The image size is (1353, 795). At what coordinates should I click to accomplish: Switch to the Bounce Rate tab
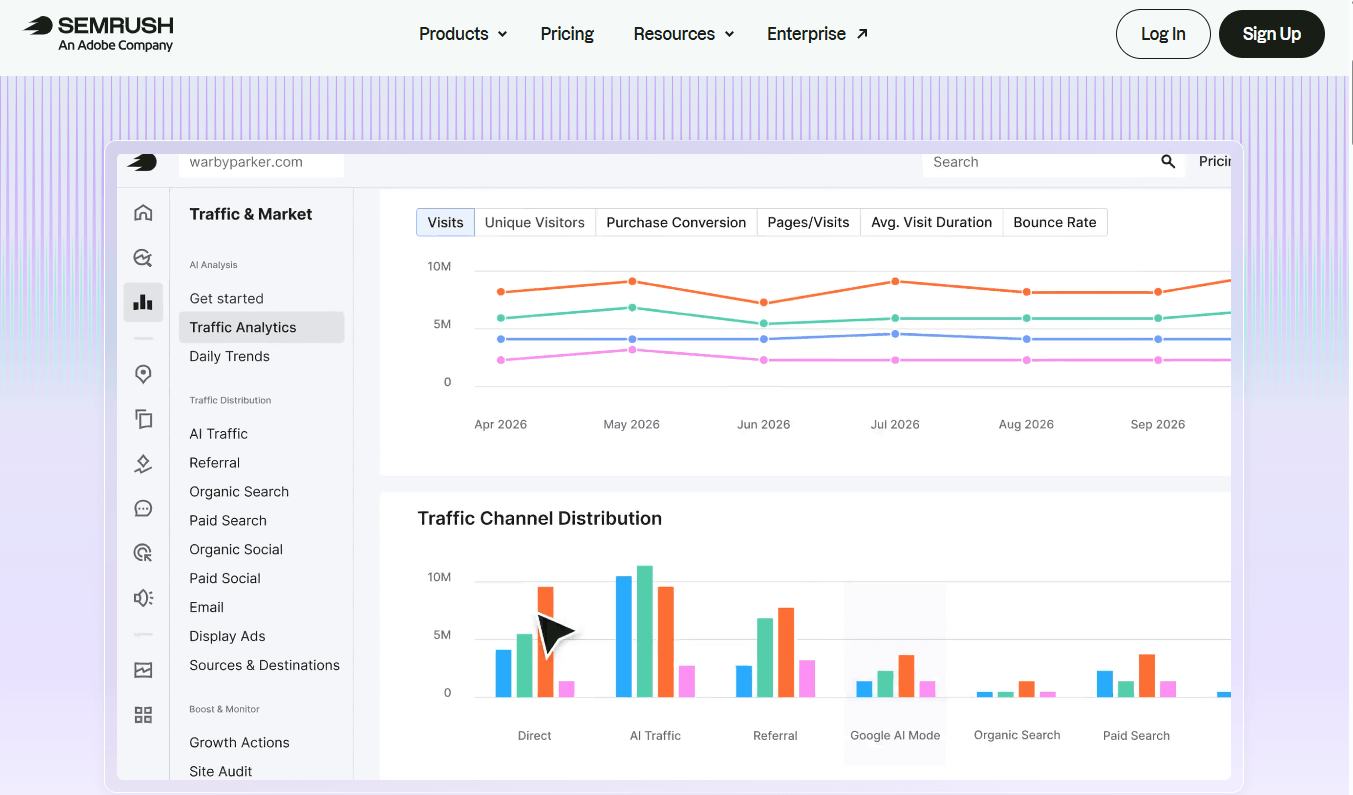point(1055,222)
